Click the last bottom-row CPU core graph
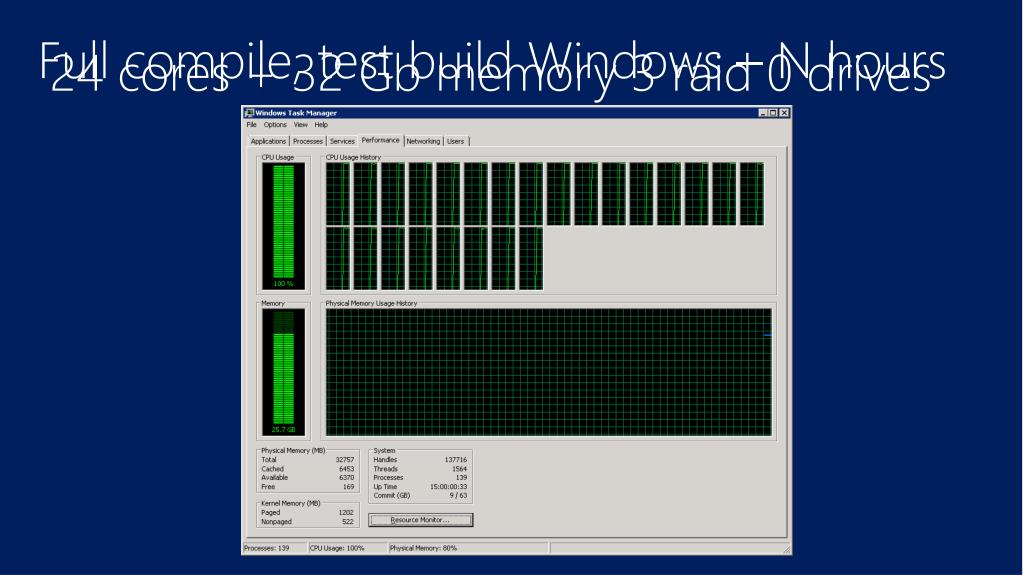This screenshot has width=1023, height=575. pyautogui.click(x=531, y=258)
